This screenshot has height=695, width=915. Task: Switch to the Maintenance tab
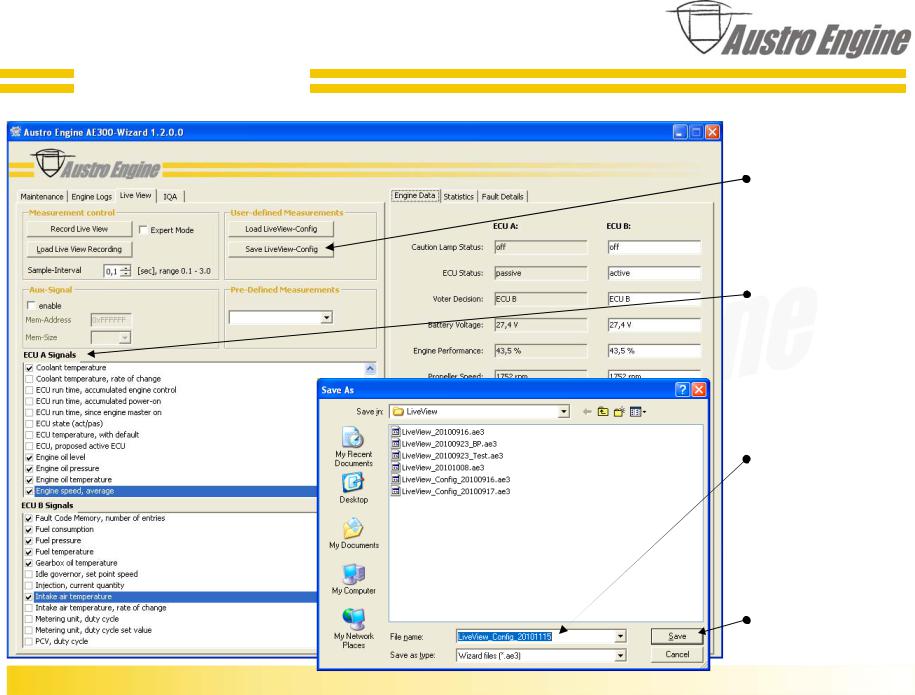(x=42, y=197)
